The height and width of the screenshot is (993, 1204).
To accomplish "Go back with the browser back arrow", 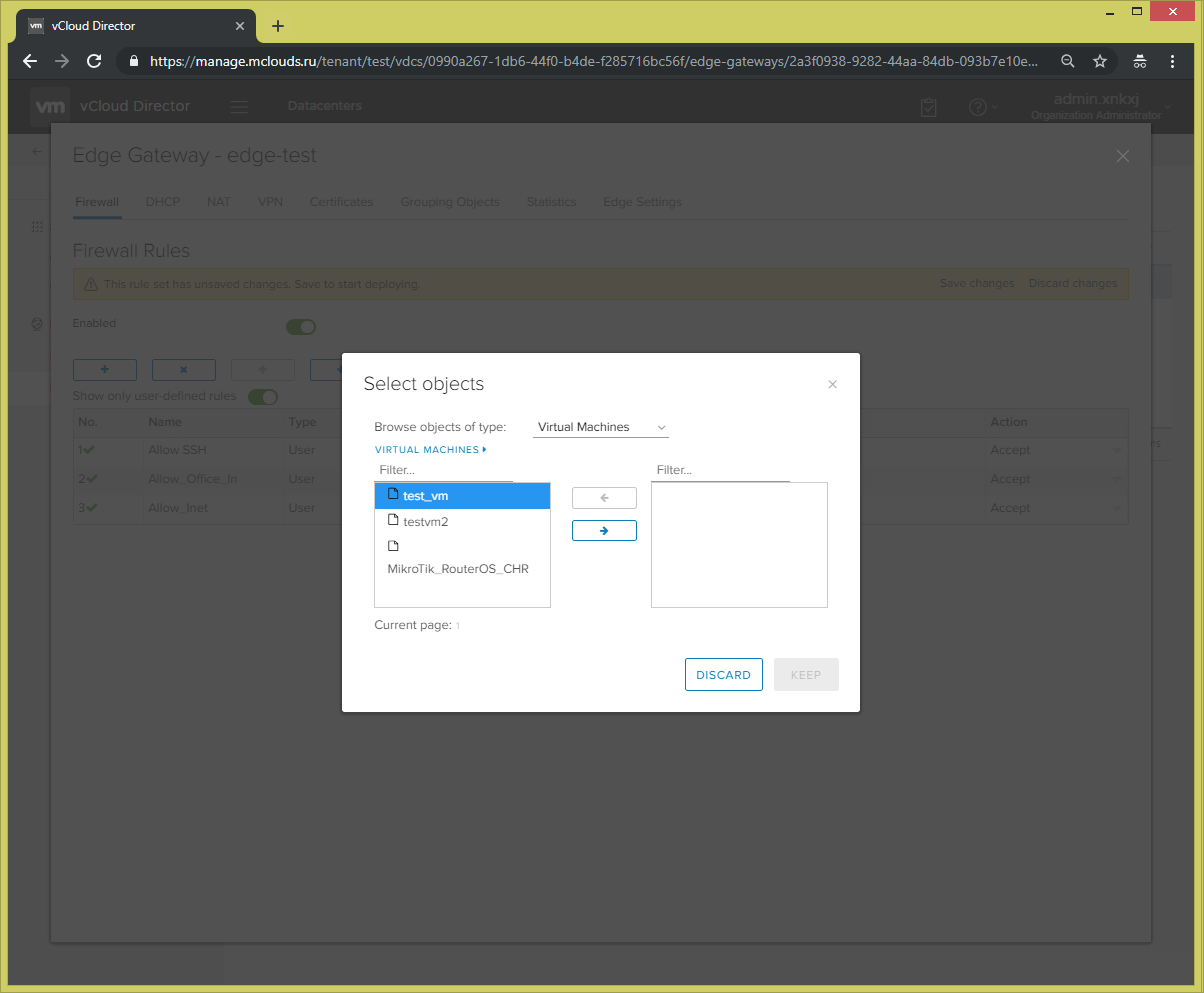I will [30, 61].
